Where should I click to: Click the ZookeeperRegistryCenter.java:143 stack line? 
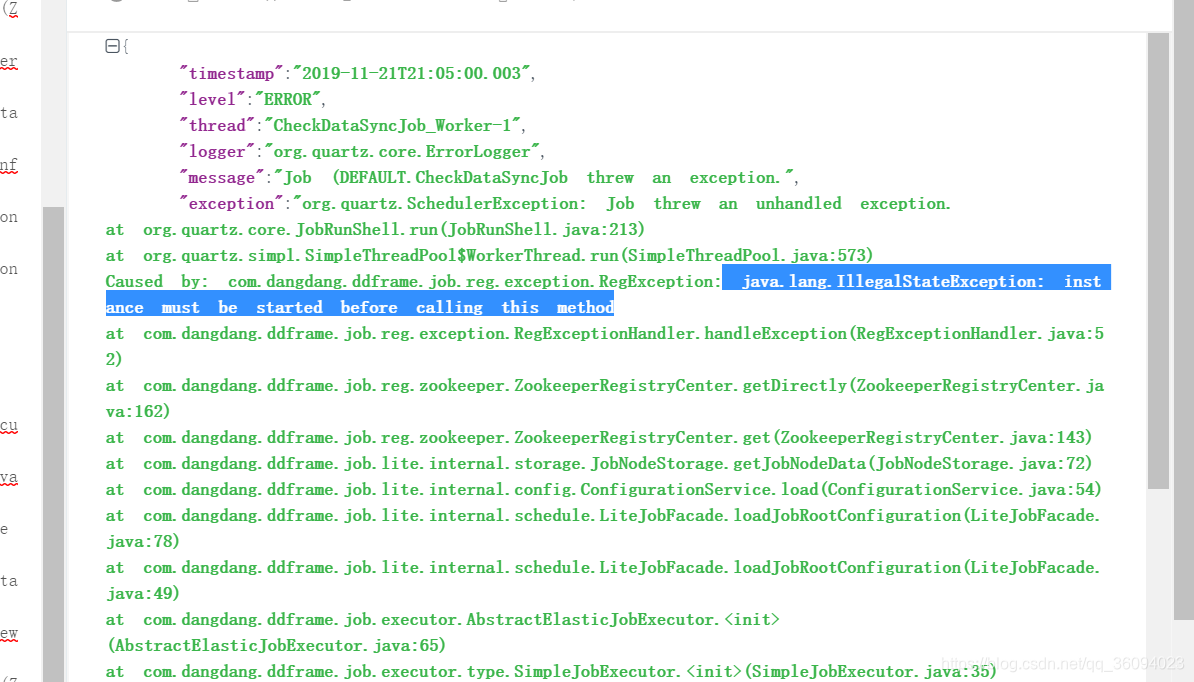click(599, 437)
